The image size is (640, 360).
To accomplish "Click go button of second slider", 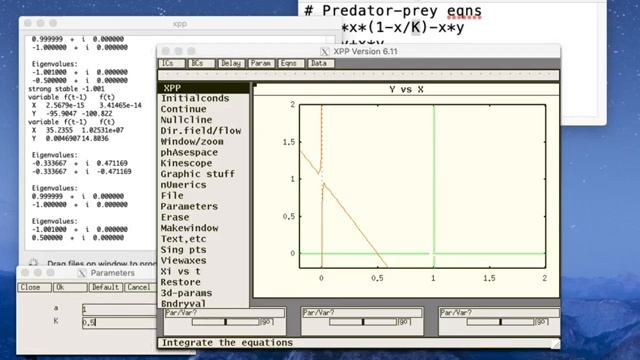I will click(404, 322).
